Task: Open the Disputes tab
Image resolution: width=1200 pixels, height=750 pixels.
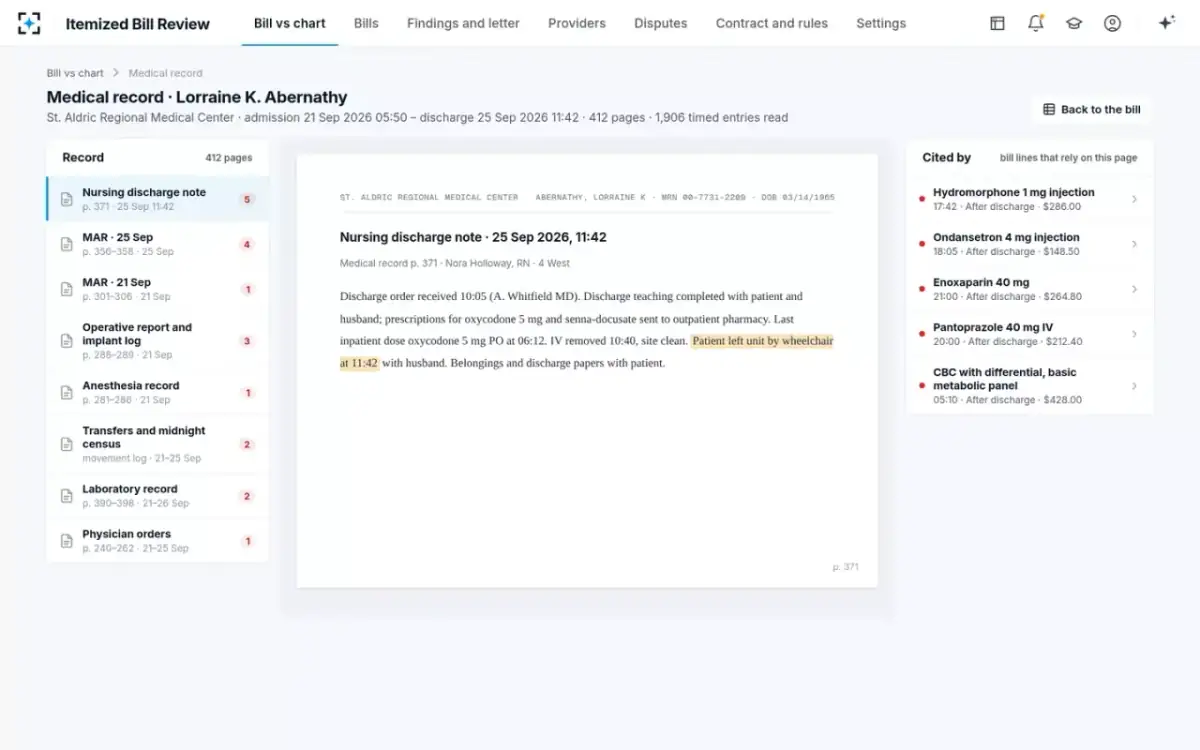Action: (661, 23)
